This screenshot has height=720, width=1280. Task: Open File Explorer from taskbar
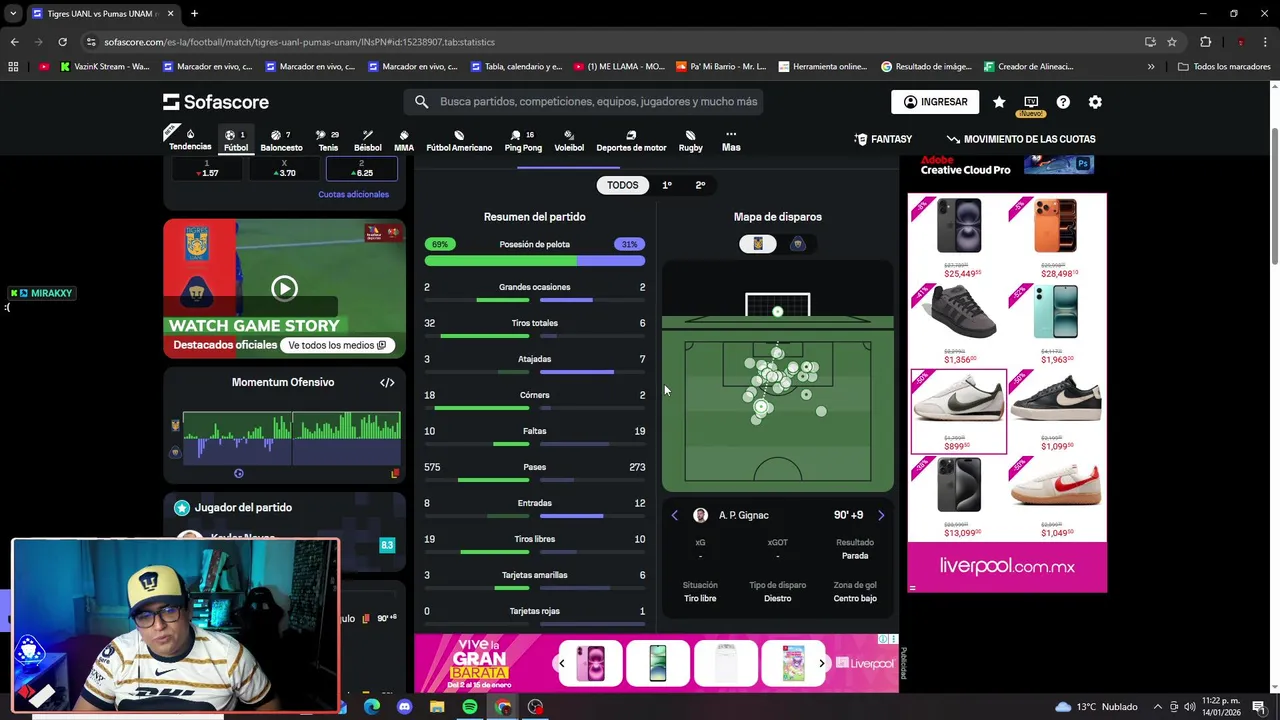pos(437,707)
